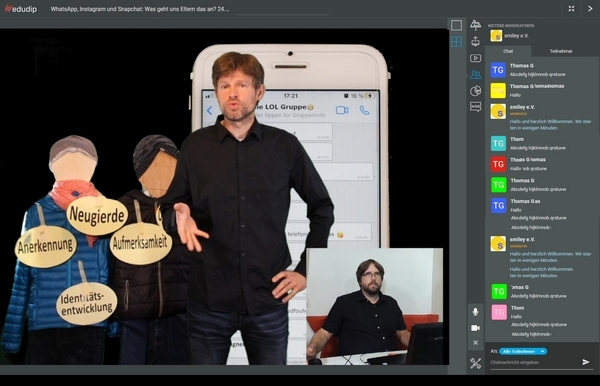
Task: Select the grid layout icon
Action: tap(456, 41)
